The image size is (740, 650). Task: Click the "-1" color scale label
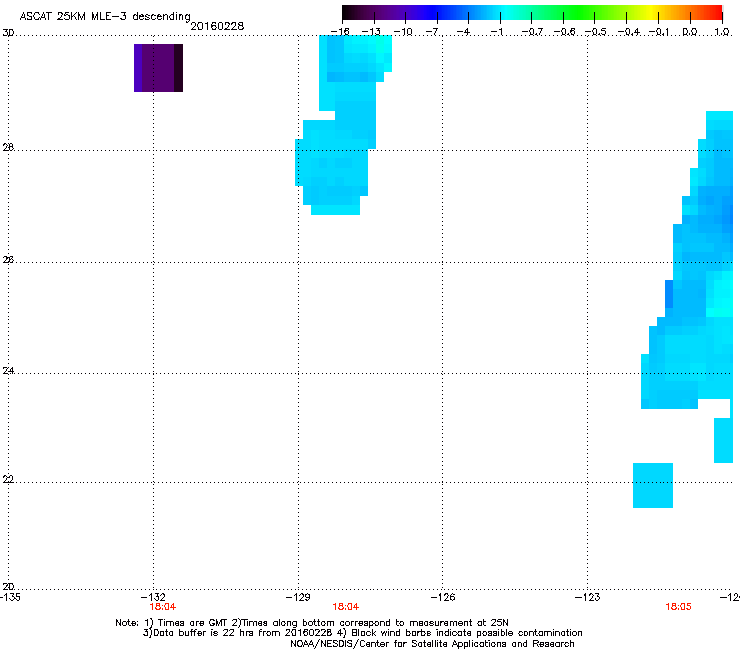(x=496, y=32)
